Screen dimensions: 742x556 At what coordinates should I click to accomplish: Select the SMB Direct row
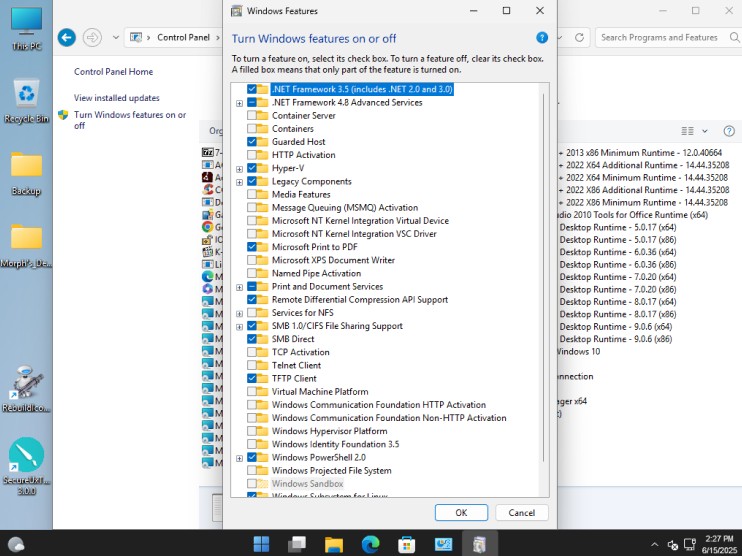click(293, 339)
